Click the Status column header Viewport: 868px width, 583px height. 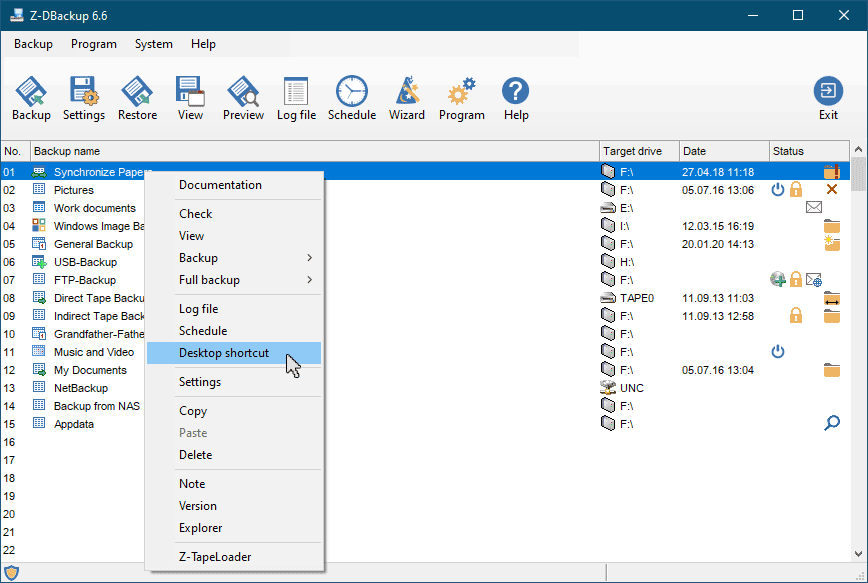pos(809,151)
